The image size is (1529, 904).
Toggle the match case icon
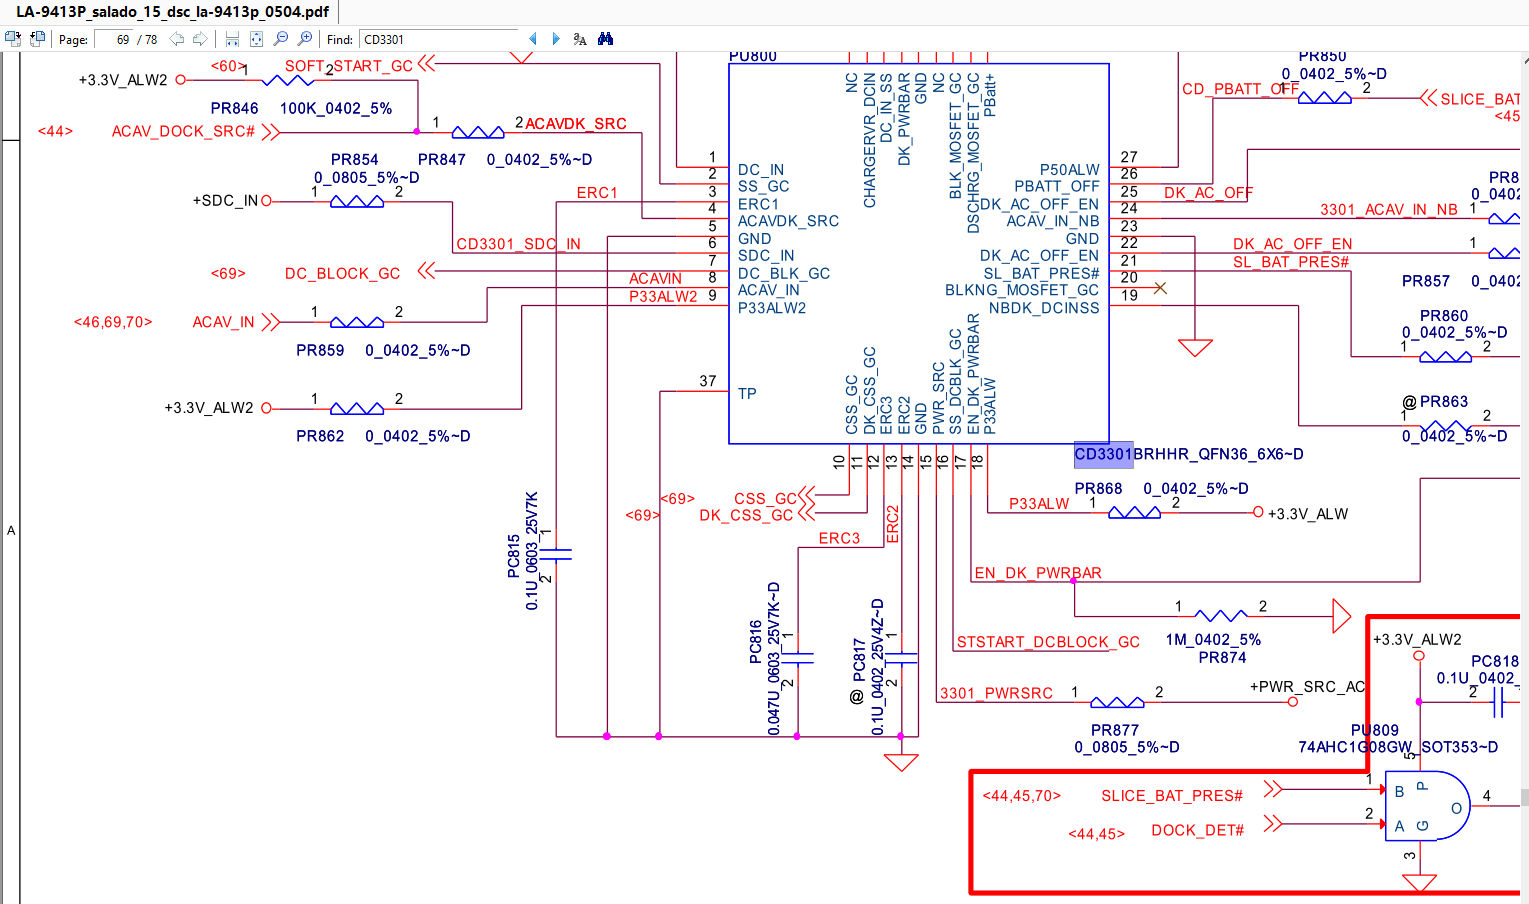(x=580, y=39)
